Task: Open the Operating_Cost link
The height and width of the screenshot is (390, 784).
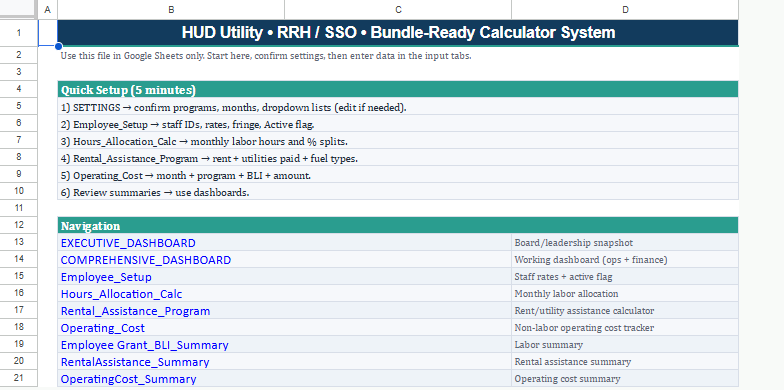Action: (102, 328)
